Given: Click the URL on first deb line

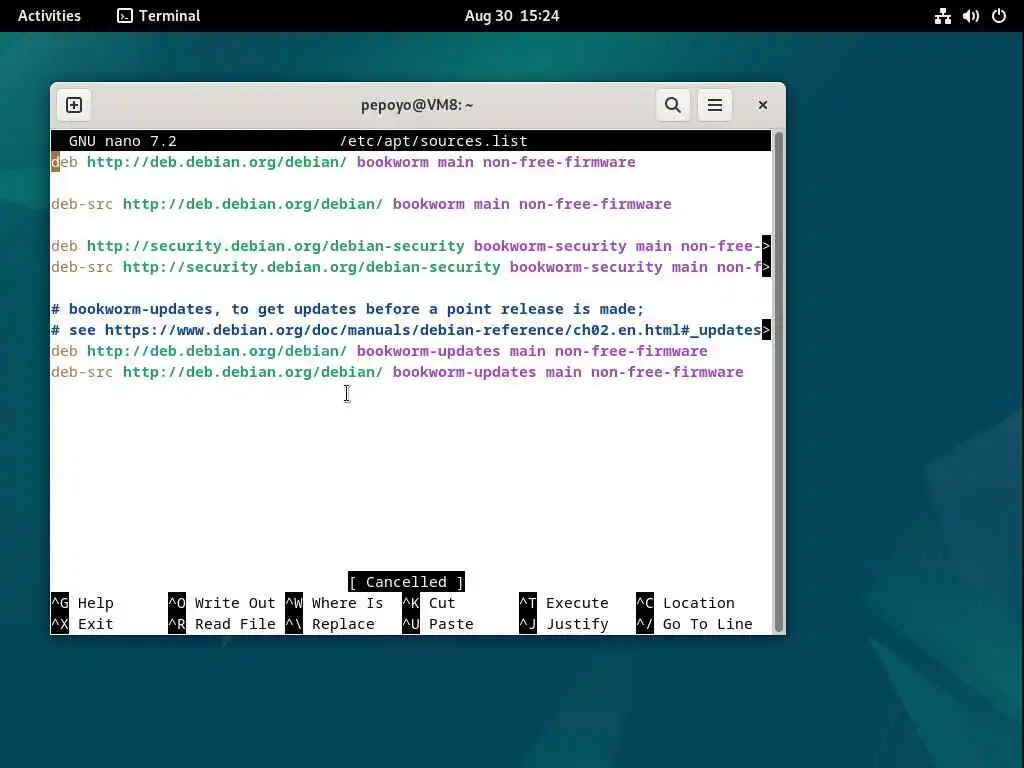Looking at the screenshot, I should point(217,162).
